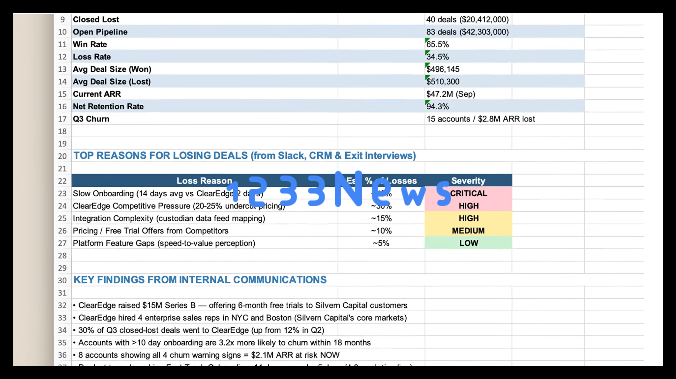Select the 'Win Rate' label cell

(x=205, y=44)
